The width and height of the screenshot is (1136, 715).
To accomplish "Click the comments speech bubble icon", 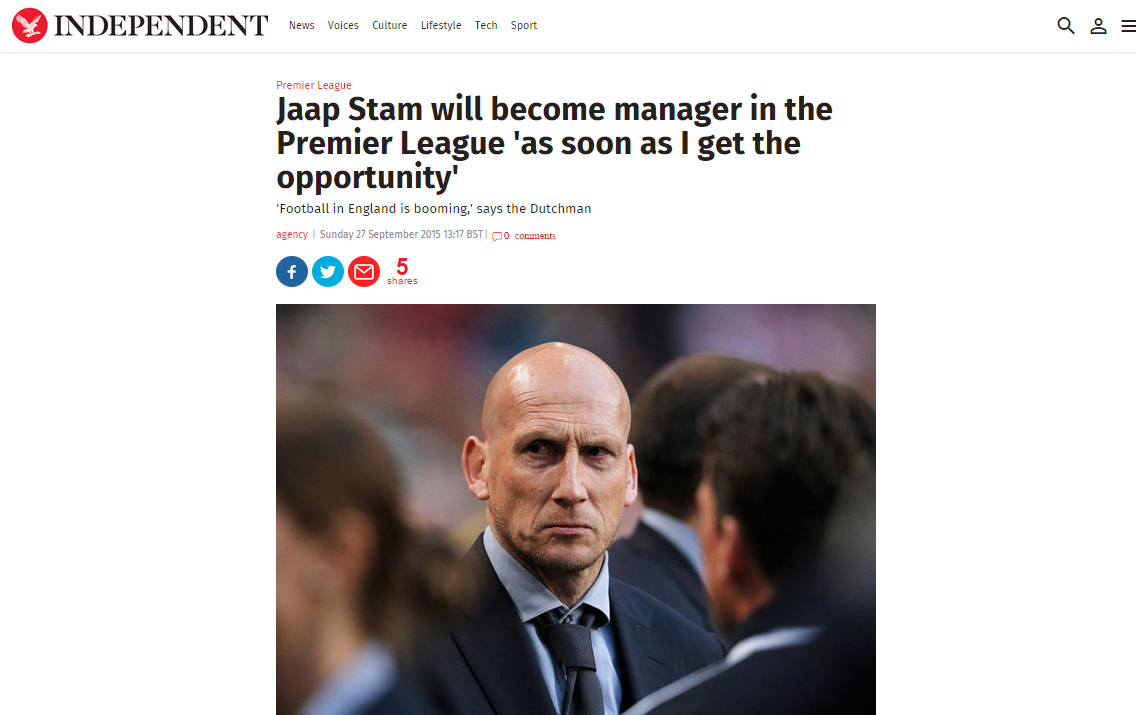I will [x=497, y=236].
